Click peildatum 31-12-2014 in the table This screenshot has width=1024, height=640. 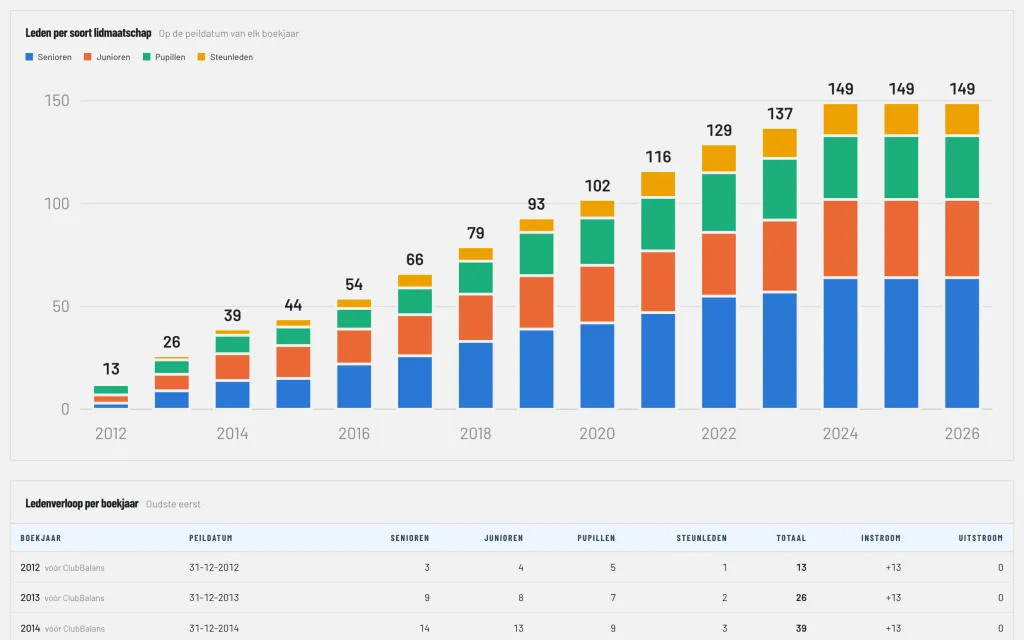pyautogui.click(x=214, y=628)
